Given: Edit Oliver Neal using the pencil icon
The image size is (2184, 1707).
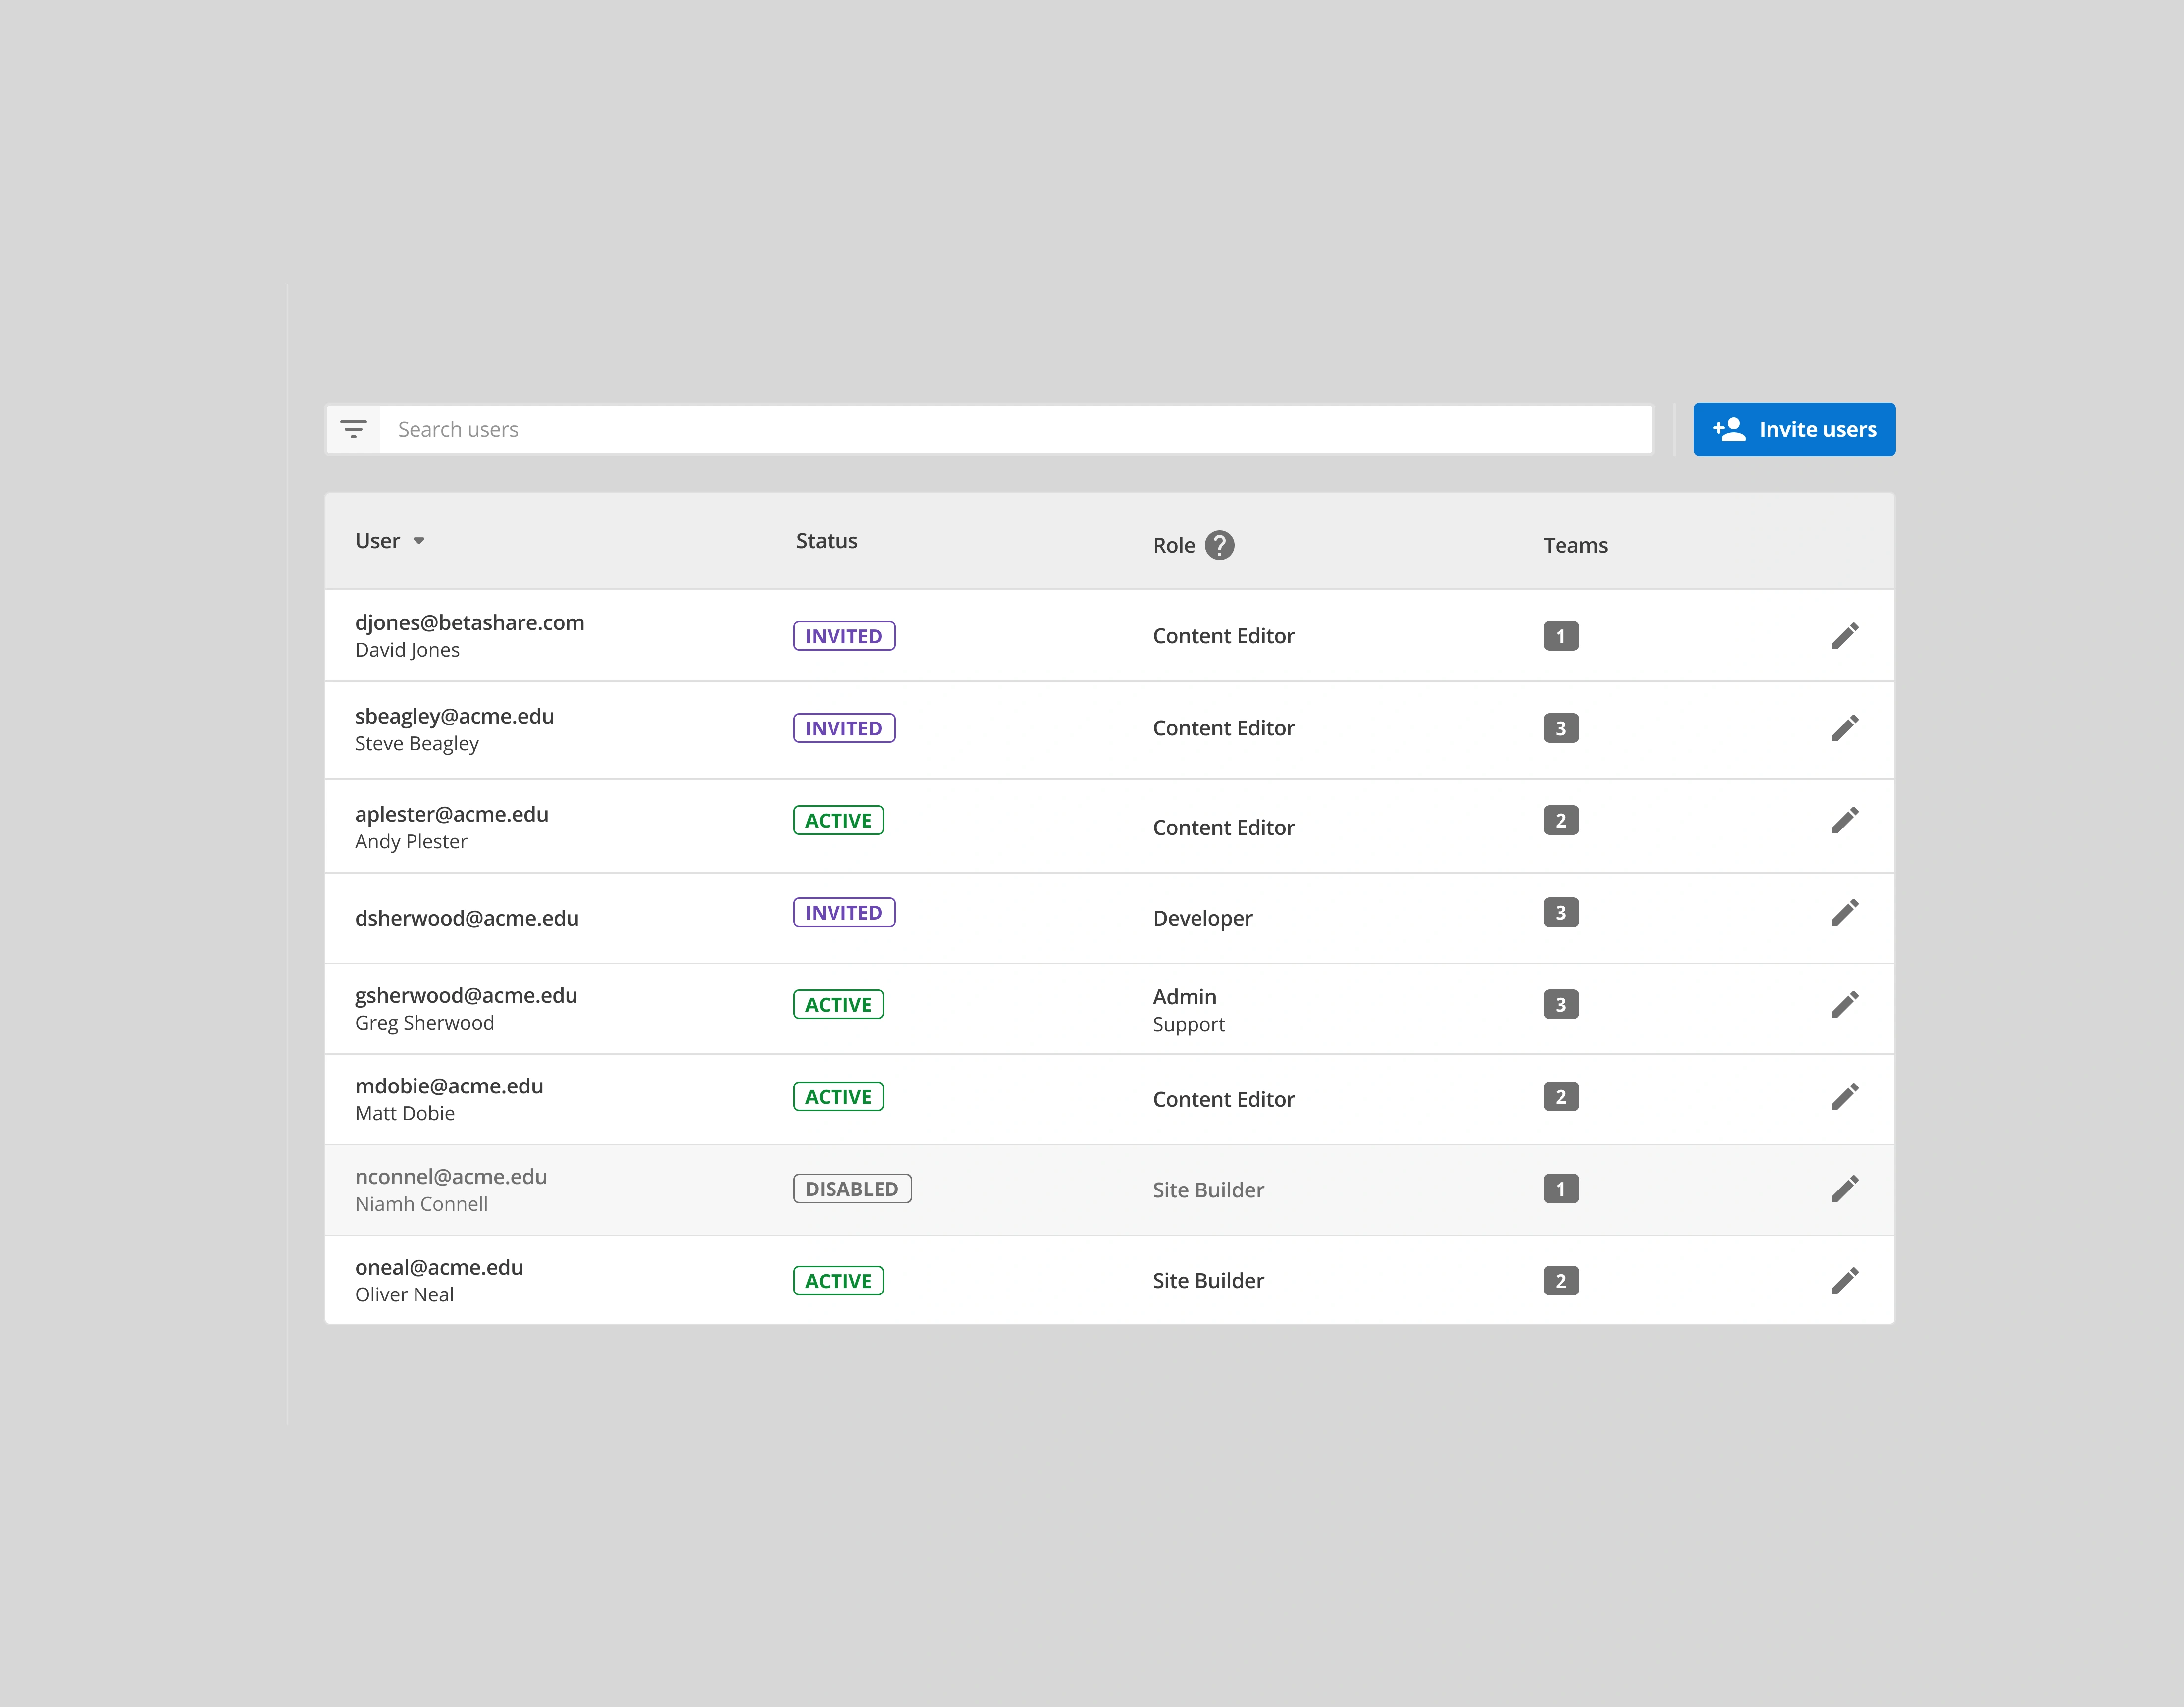Looking at the screenshot, I should pos(1845,1281).
